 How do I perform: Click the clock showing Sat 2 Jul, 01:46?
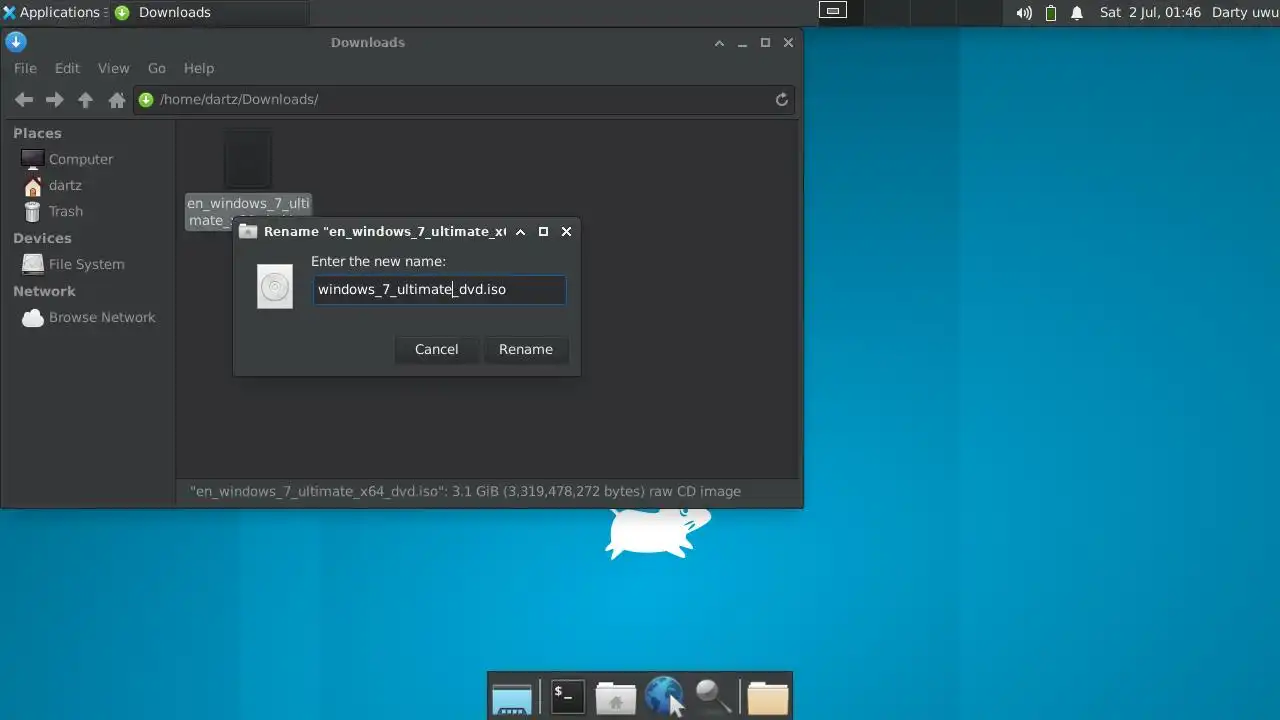(1150, 12)
